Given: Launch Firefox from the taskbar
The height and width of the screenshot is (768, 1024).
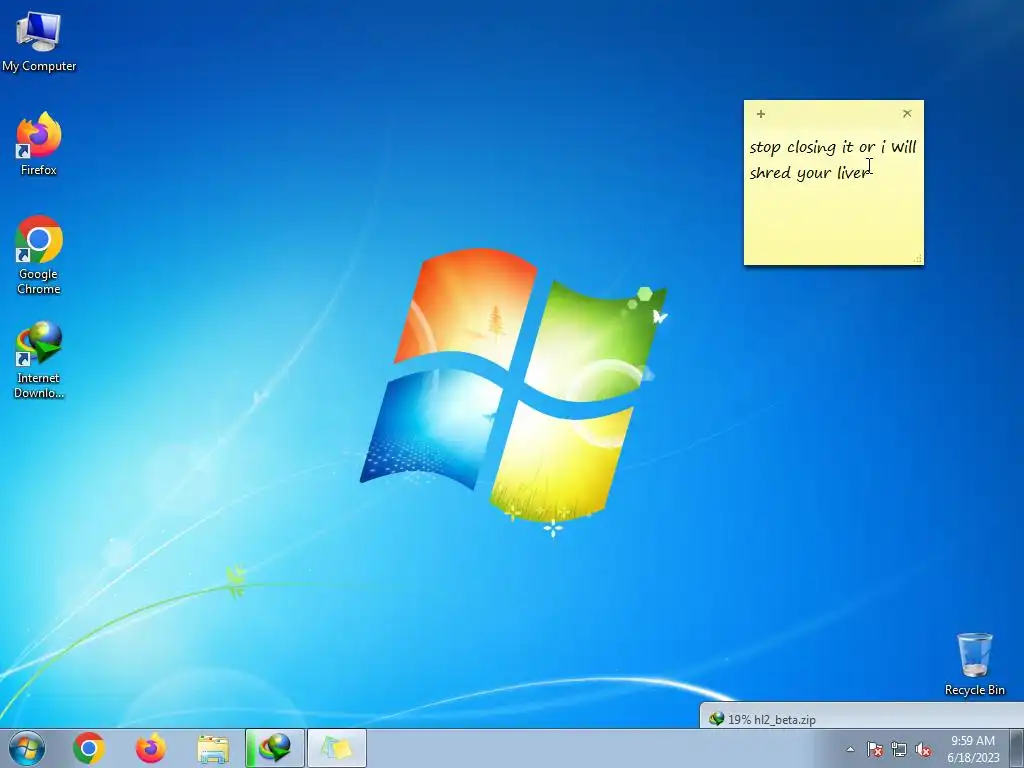Looking at the screenshot, I should point(150,748).
